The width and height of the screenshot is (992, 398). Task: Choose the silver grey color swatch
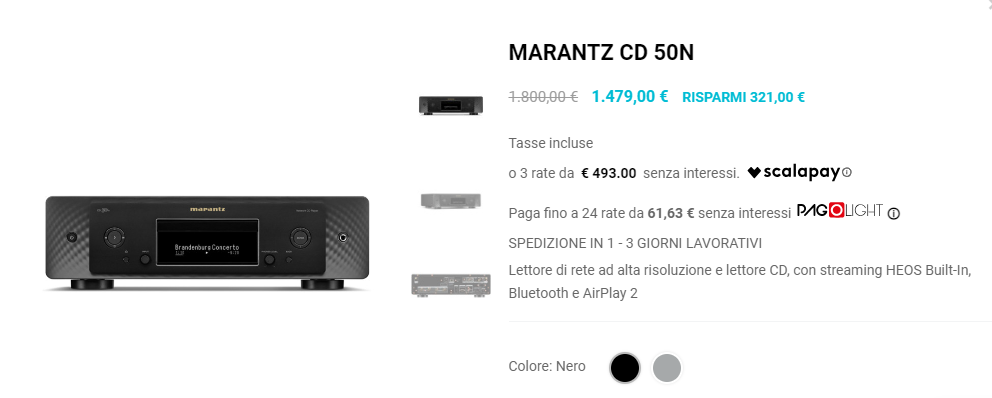(667, 368)
